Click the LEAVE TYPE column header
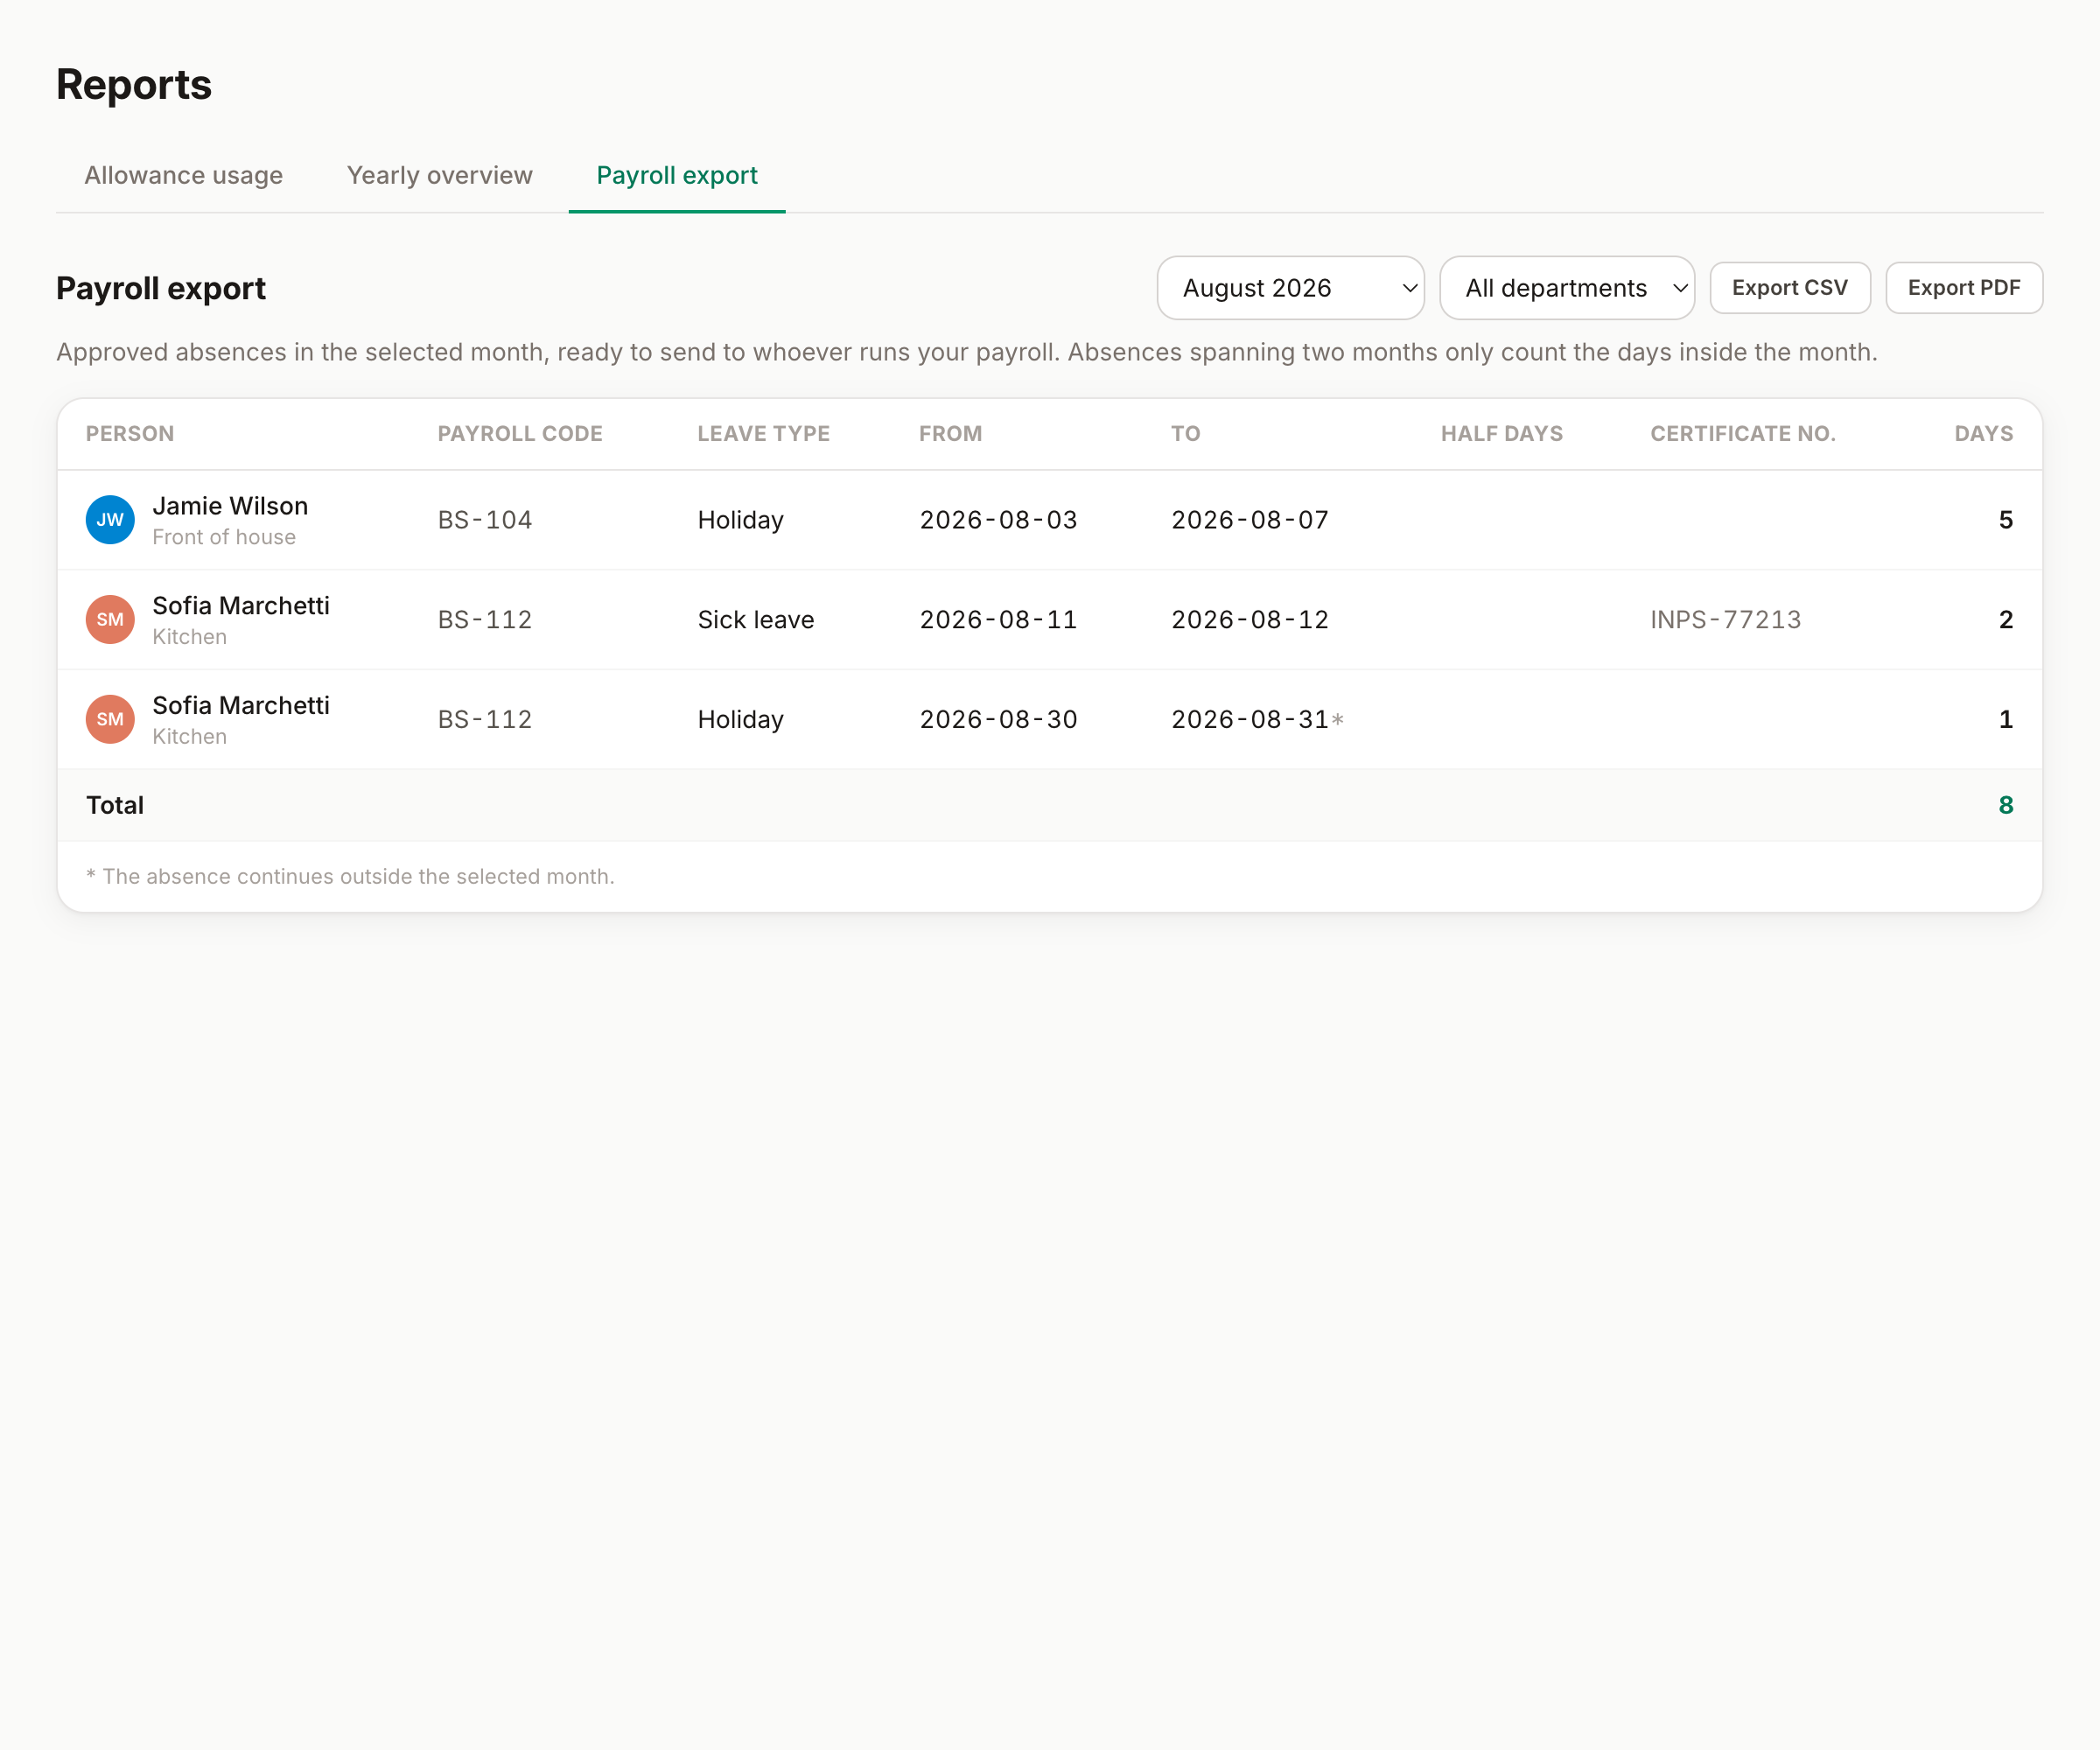This screenshot has width=2100, height=1750. 764,434
